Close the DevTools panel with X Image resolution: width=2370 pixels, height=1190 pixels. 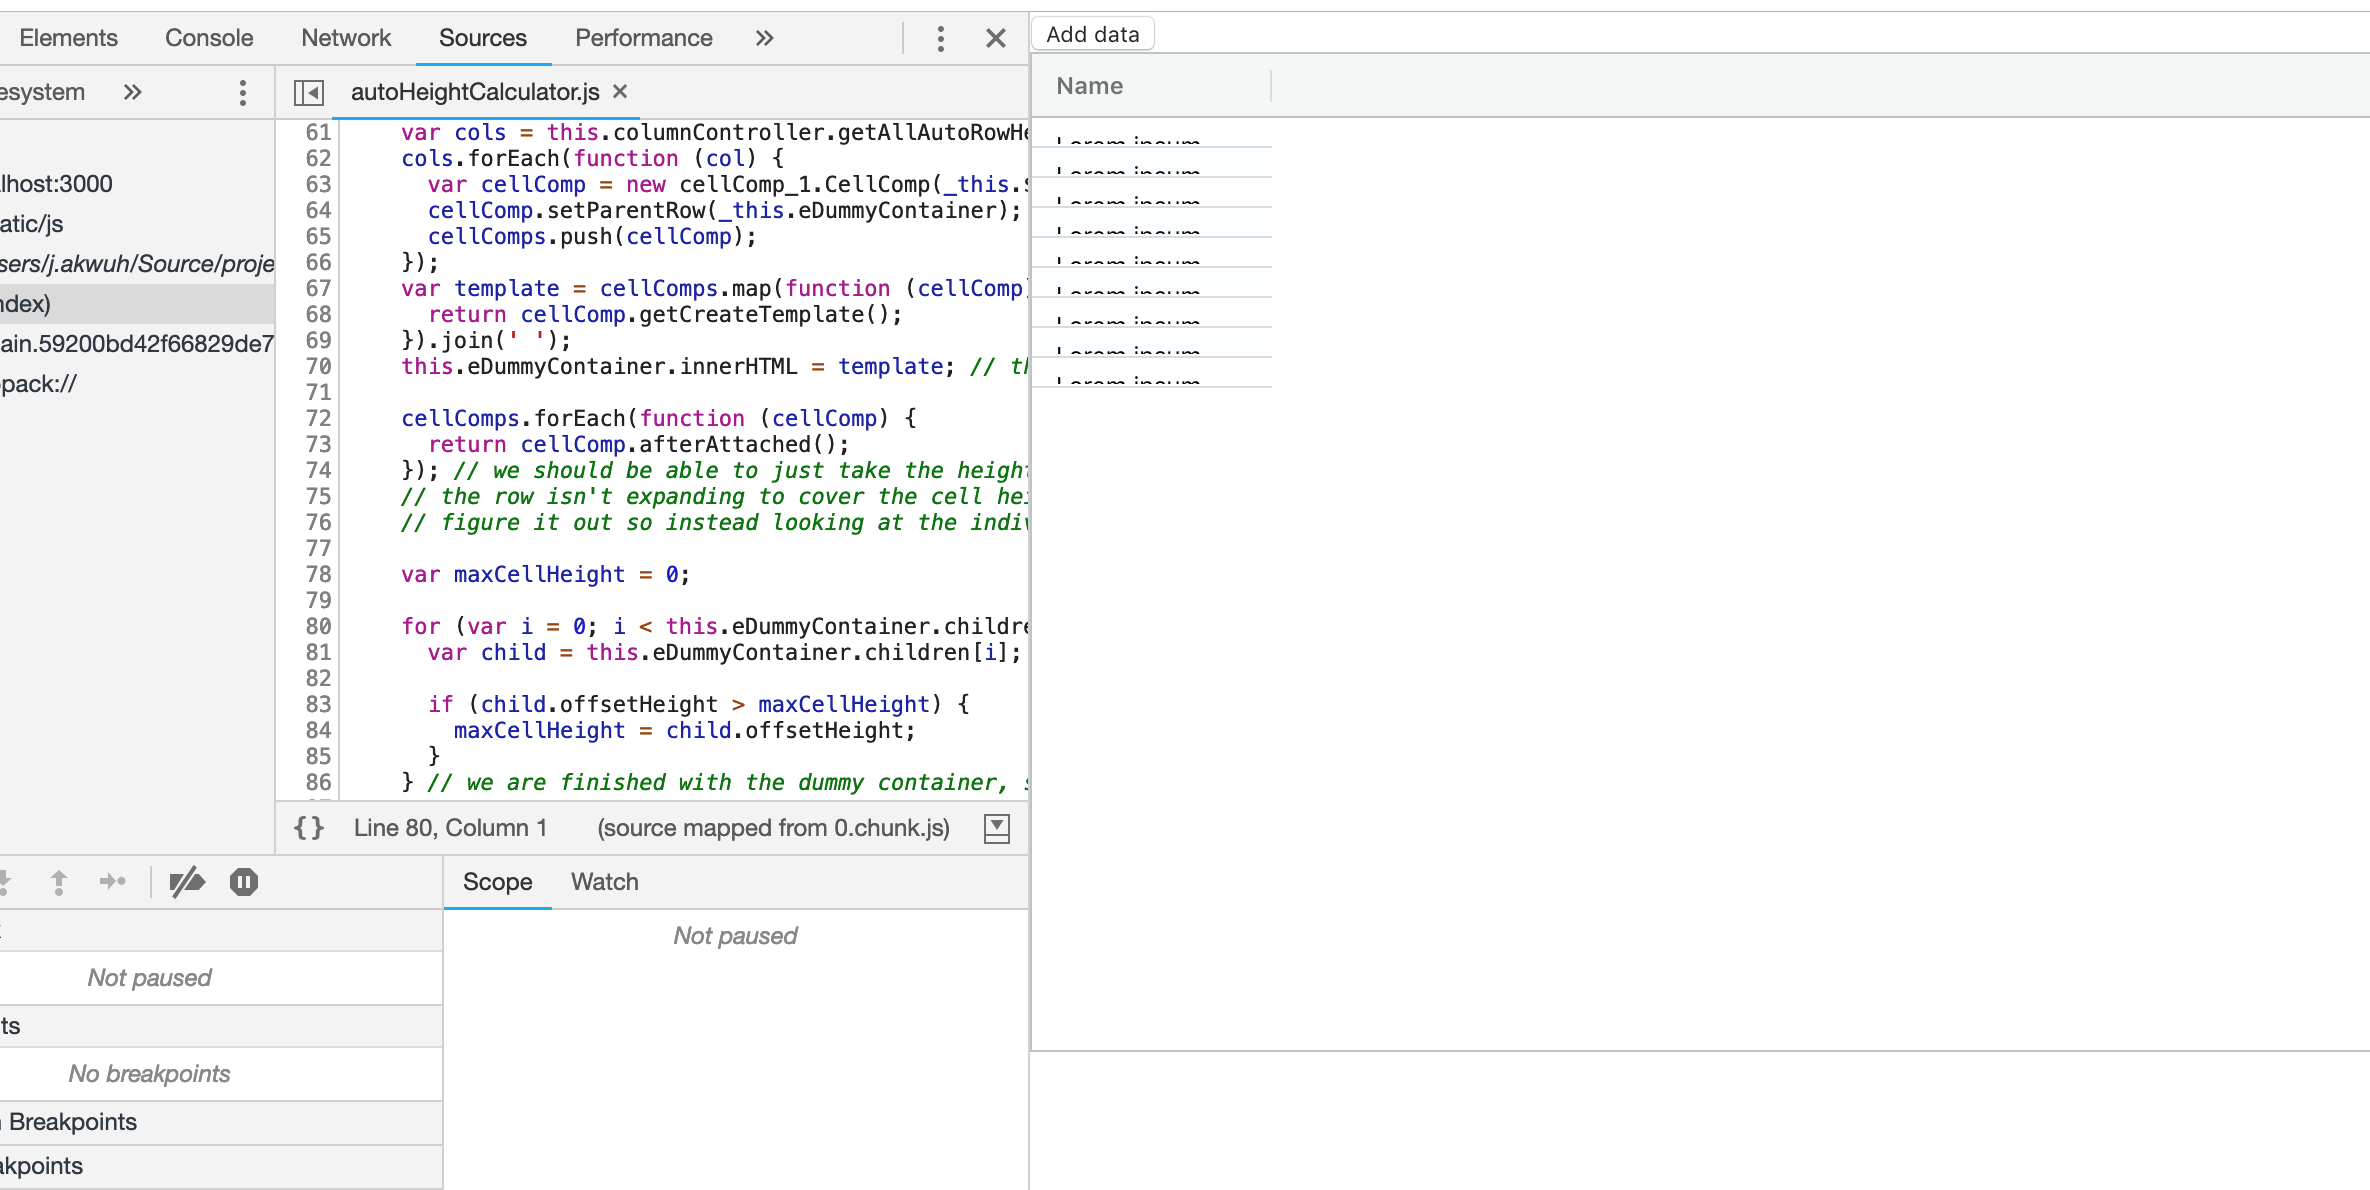[x=995, y=39]
